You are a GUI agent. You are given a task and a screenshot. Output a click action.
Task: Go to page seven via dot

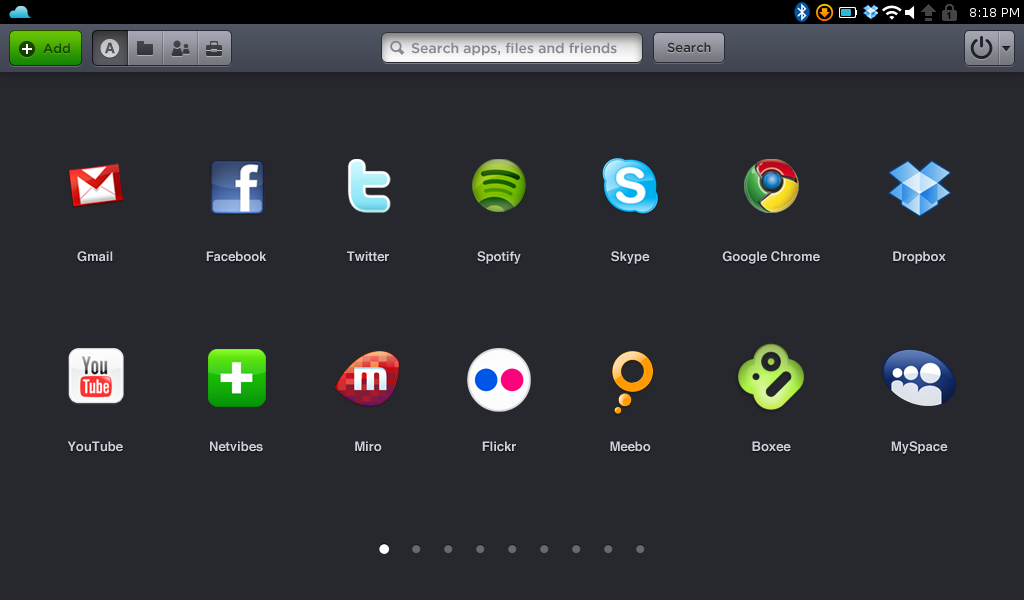(576, 549)
